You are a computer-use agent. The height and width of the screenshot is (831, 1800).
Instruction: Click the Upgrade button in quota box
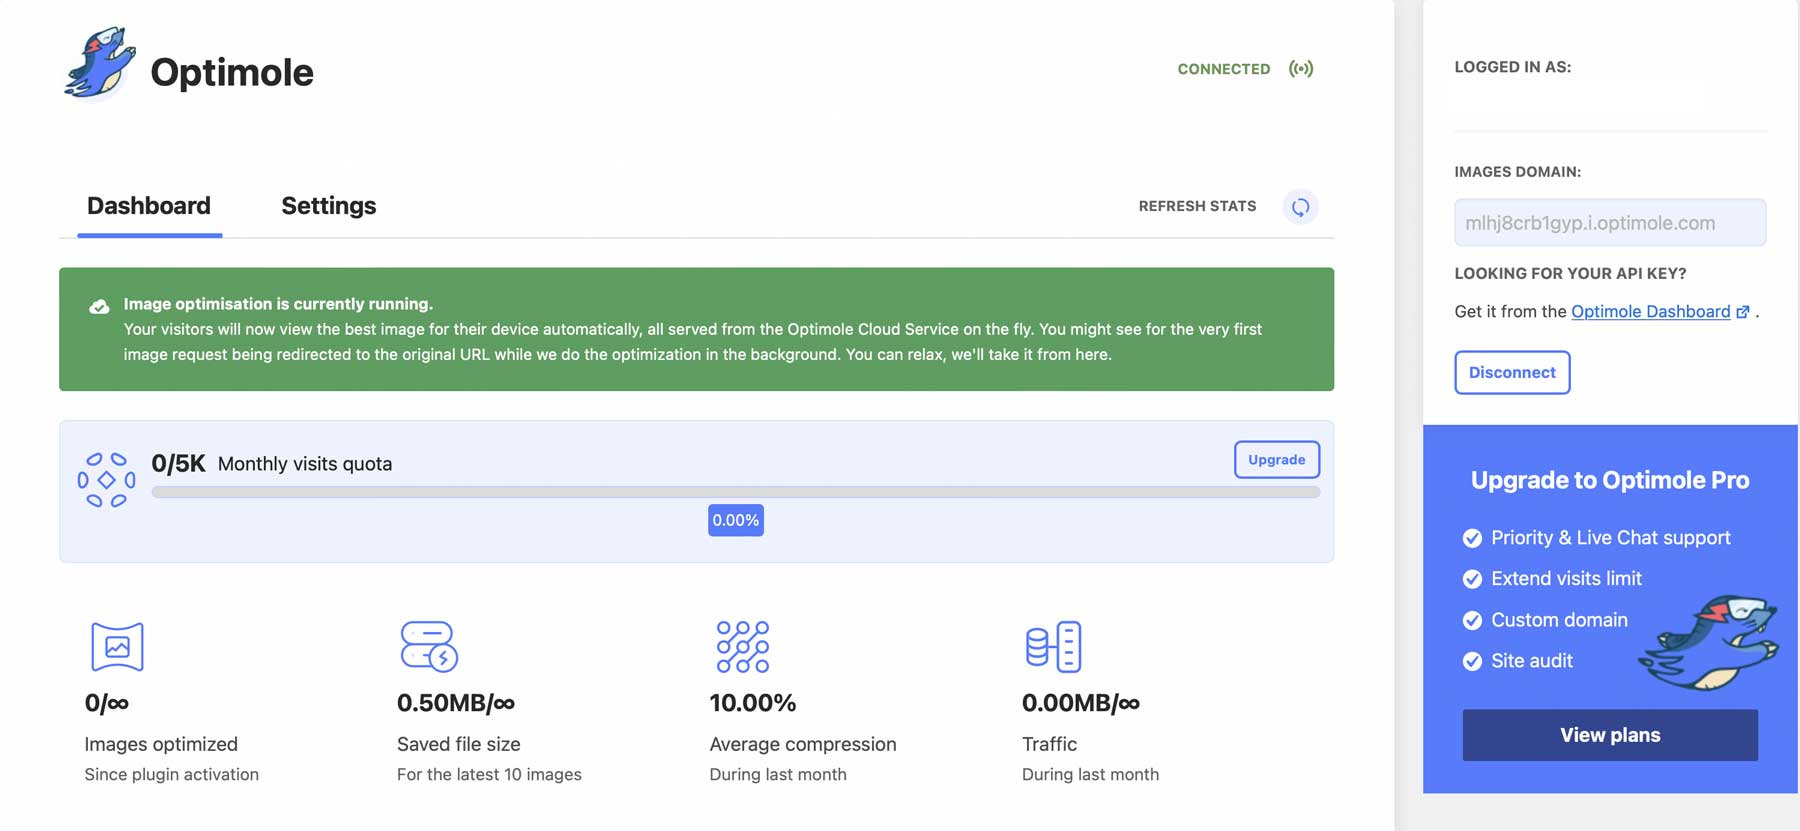click(1277, 460)
